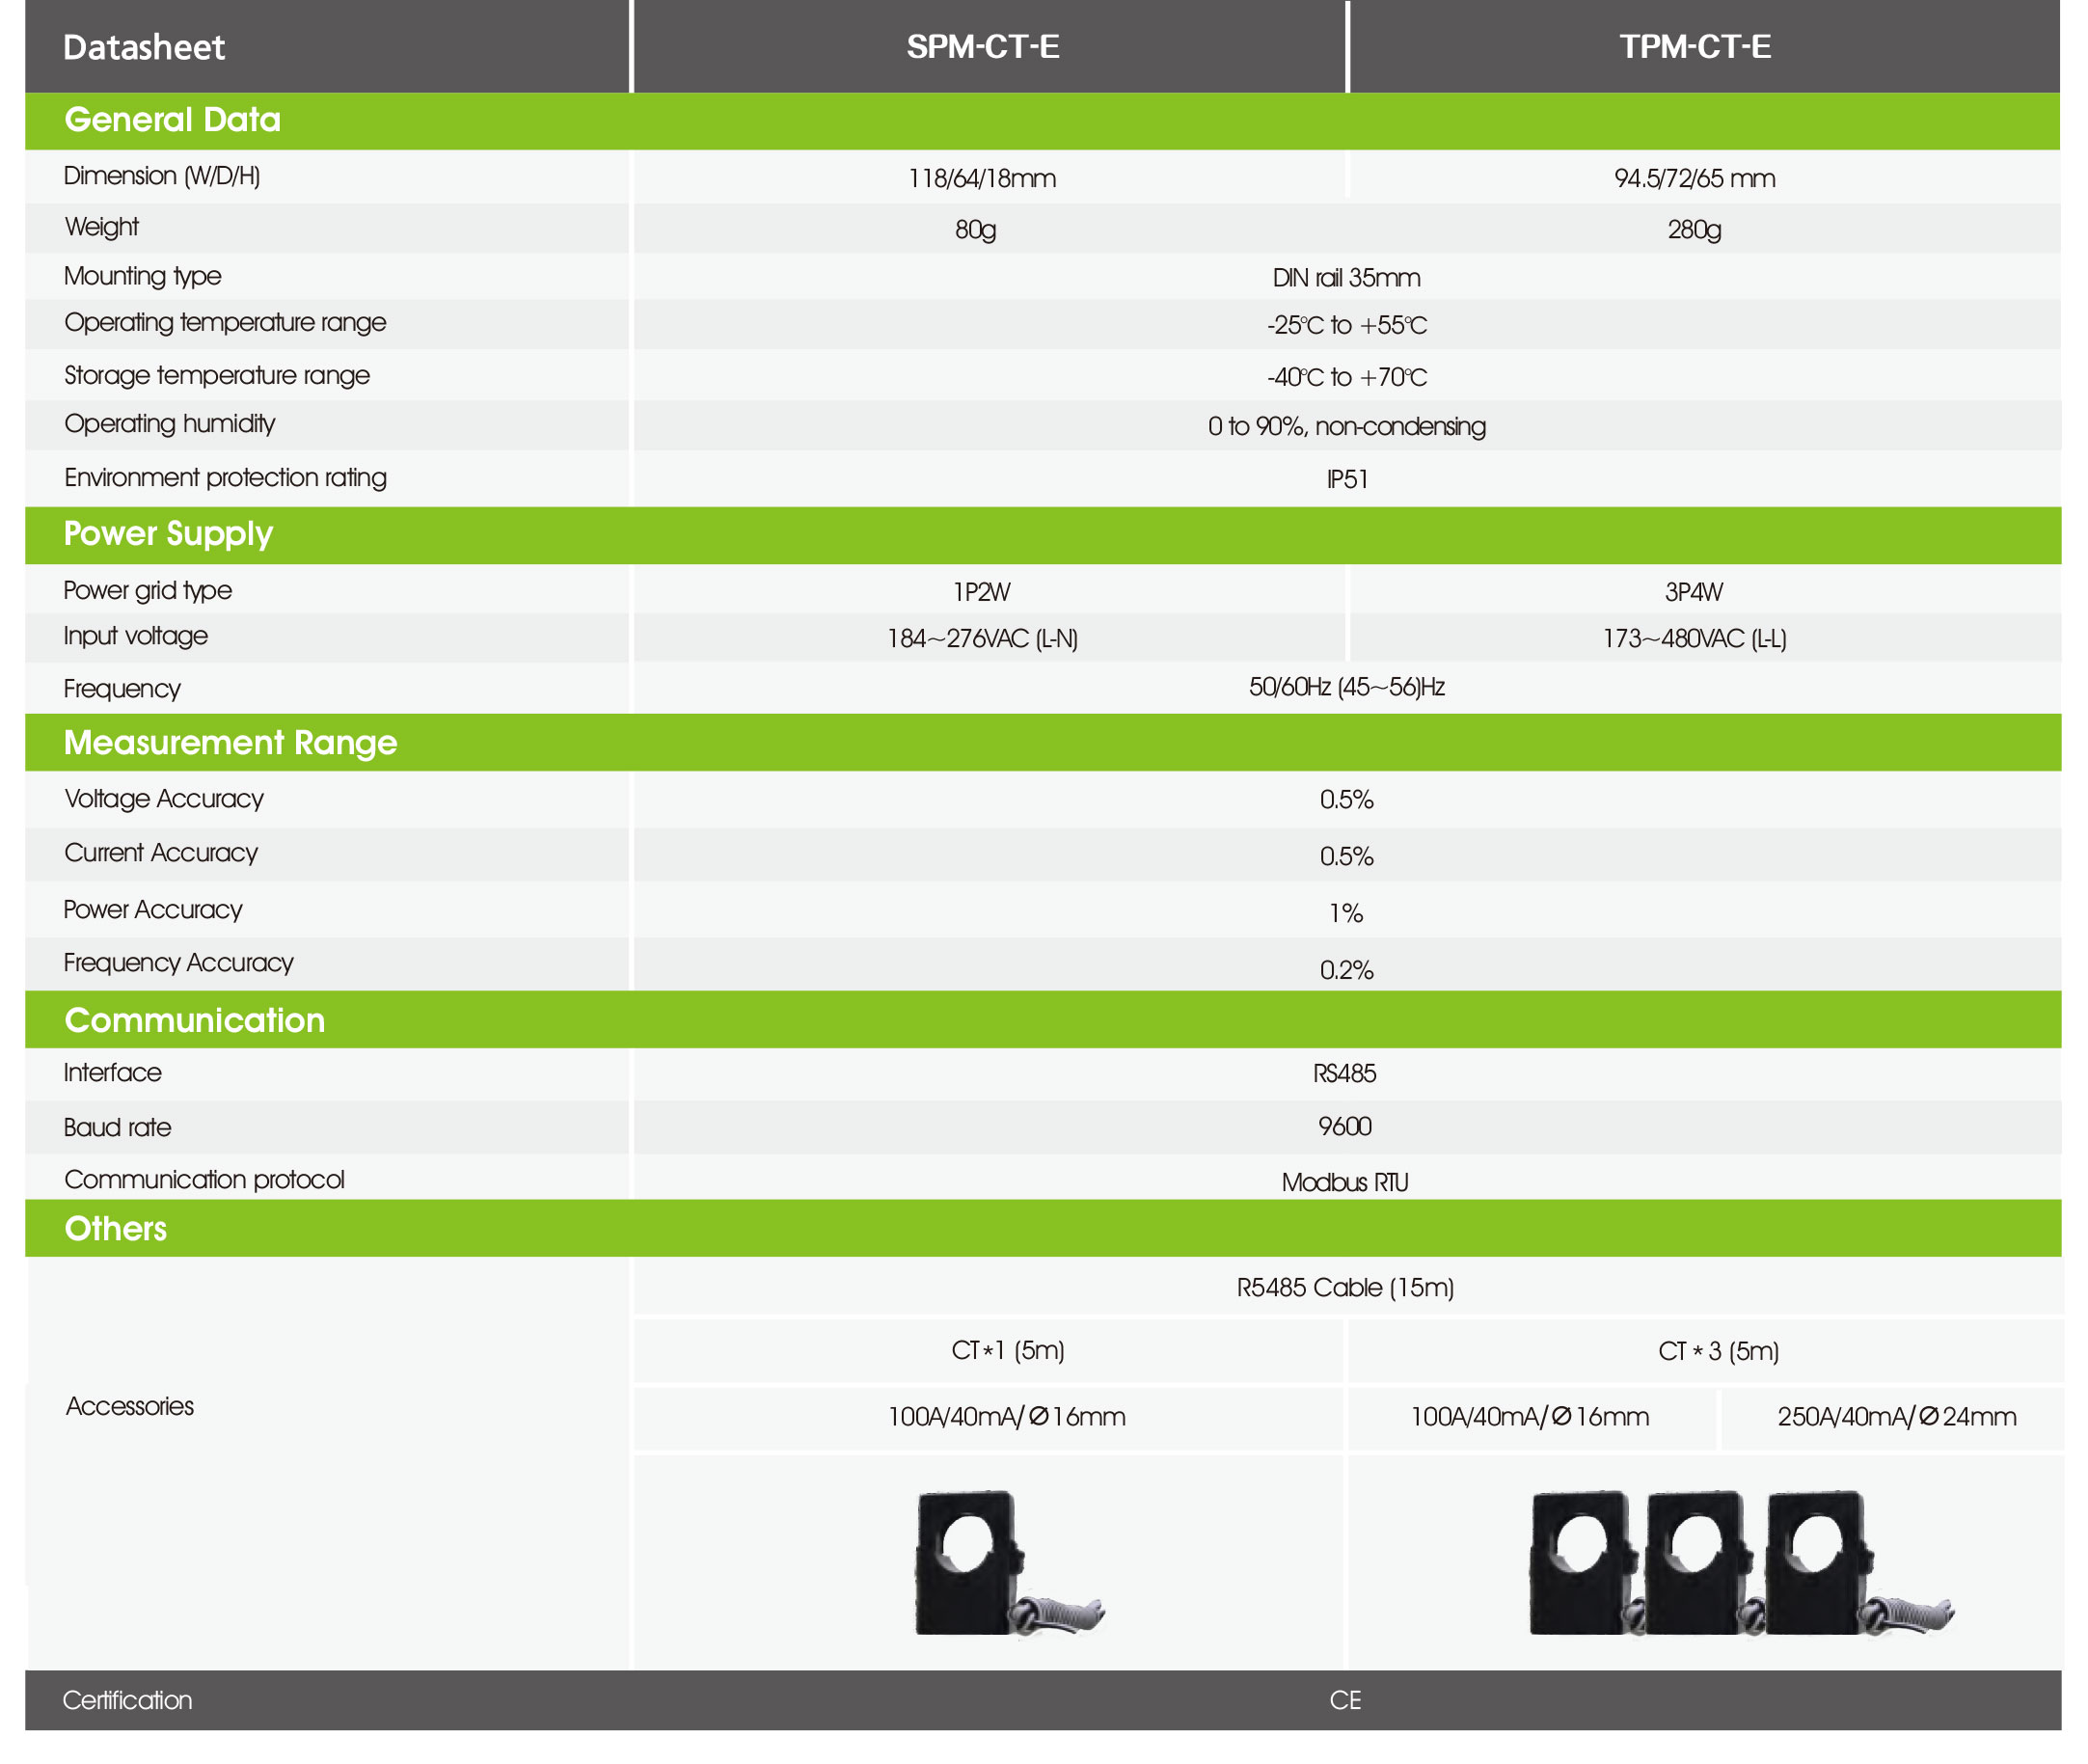Click the CT*1 (5m) accessory entry

coord(1008,1350)
